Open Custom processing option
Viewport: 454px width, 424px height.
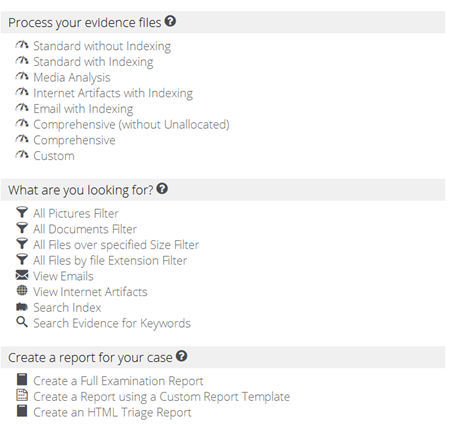click(x=54, y=156)
